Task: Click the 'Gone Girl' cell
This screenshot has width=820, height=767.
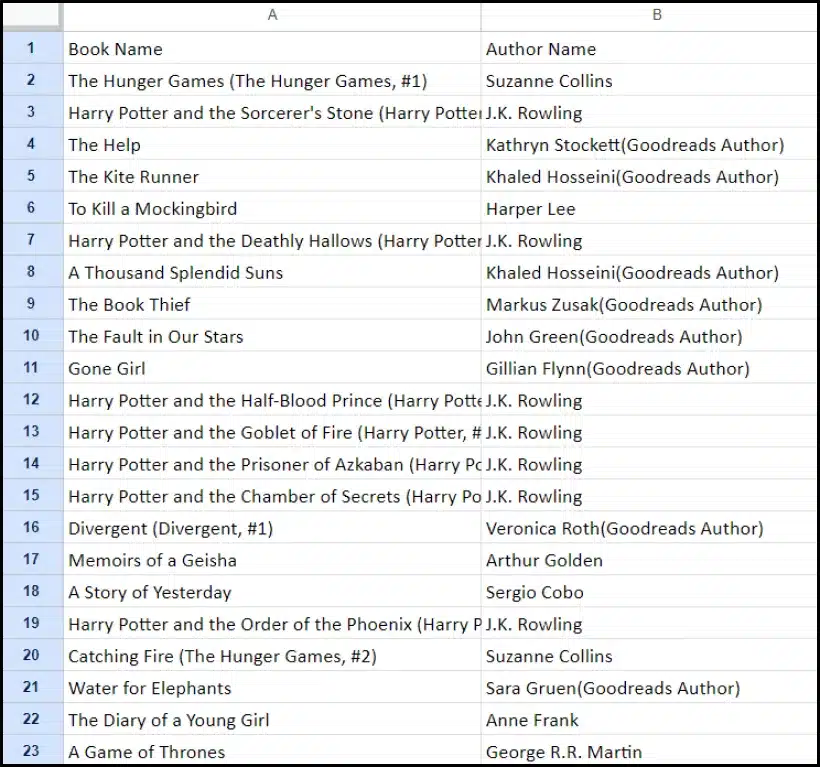Action: (x=107, y=369)
